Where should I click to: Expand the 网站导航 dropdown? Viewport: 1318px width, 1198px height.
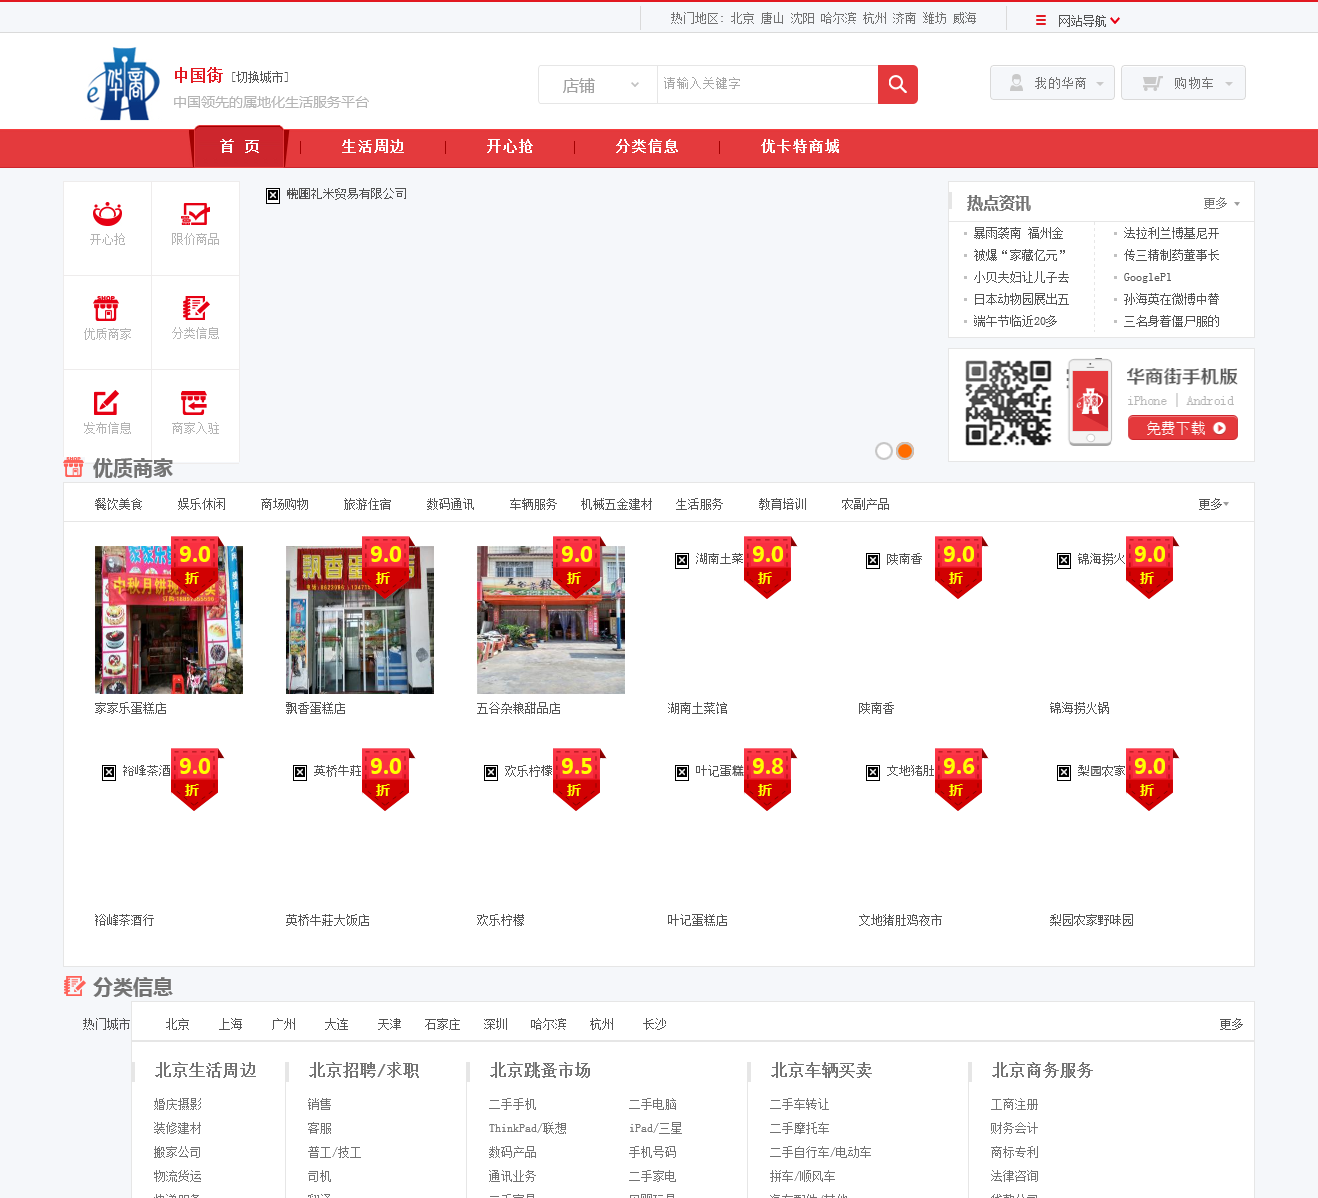click(x=1089, y=20)
